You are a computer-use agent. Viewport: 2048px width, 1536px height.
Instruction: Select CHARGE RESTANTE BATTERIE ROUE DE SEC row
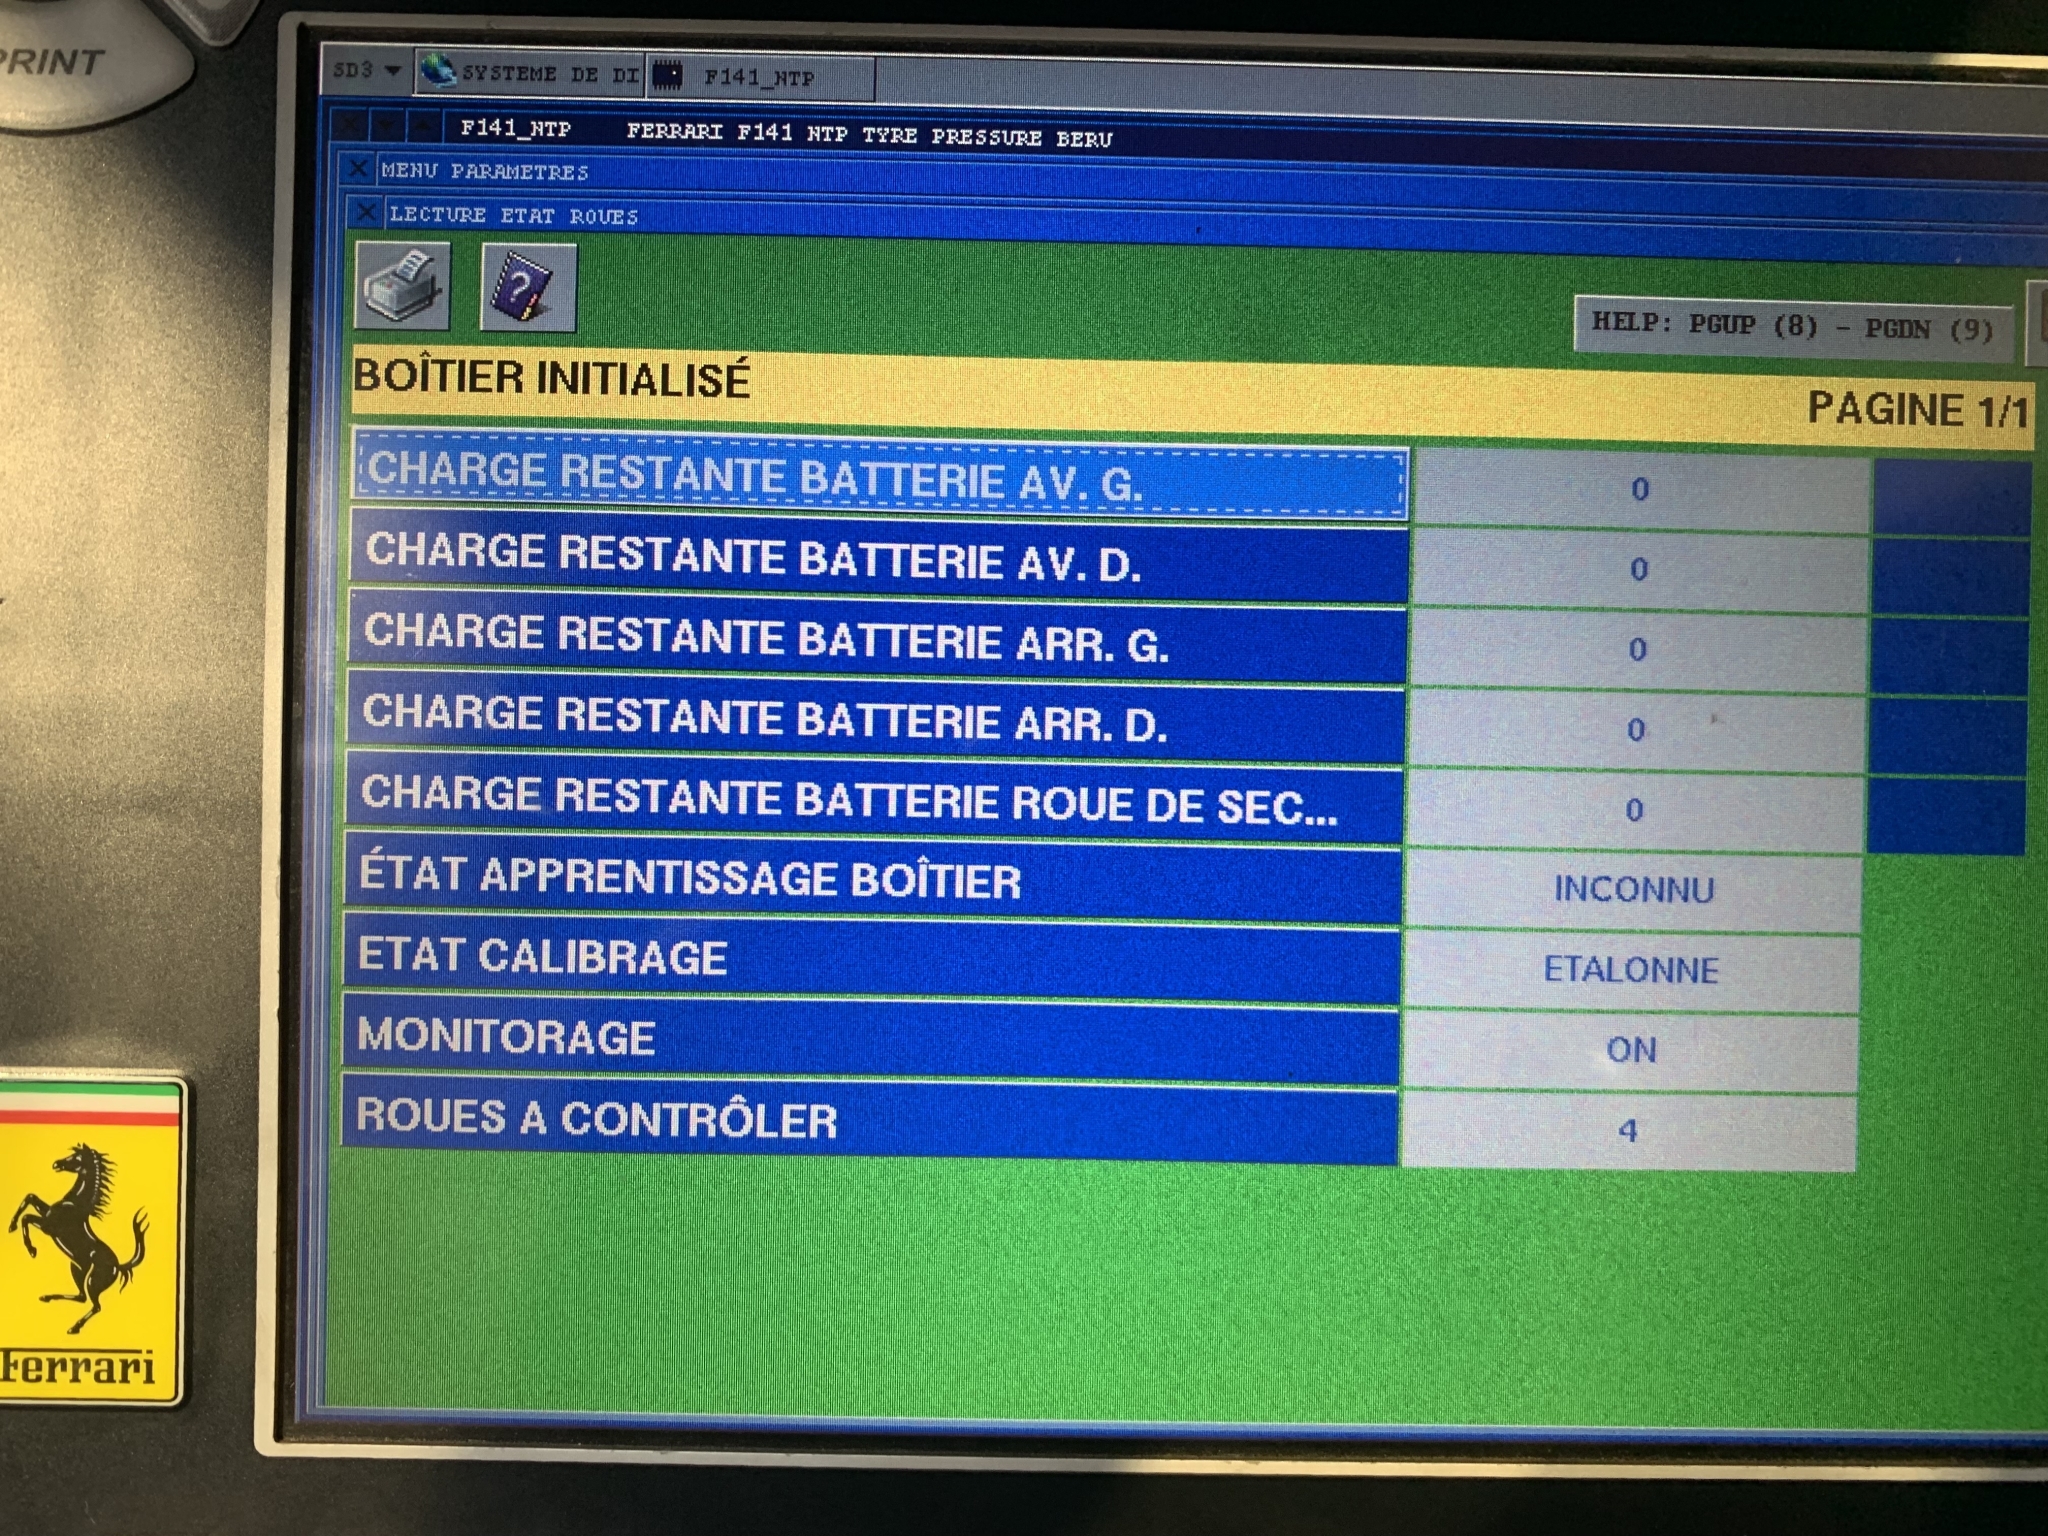click(874, 798)
